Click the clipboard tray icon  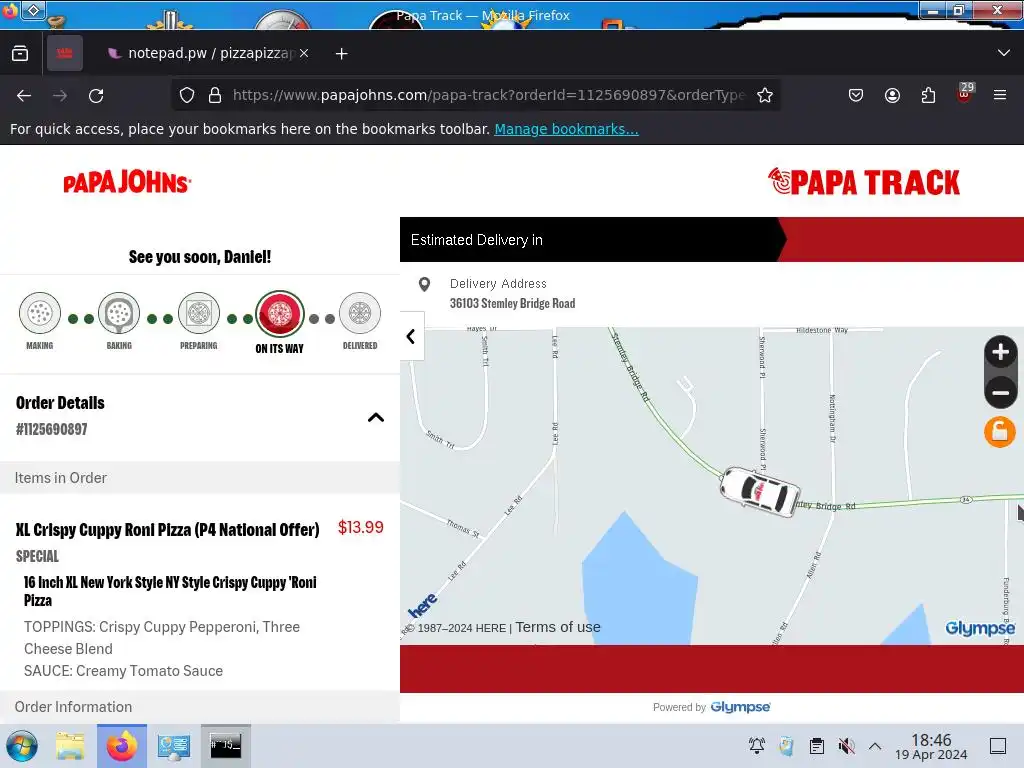[x=816, y=746]
